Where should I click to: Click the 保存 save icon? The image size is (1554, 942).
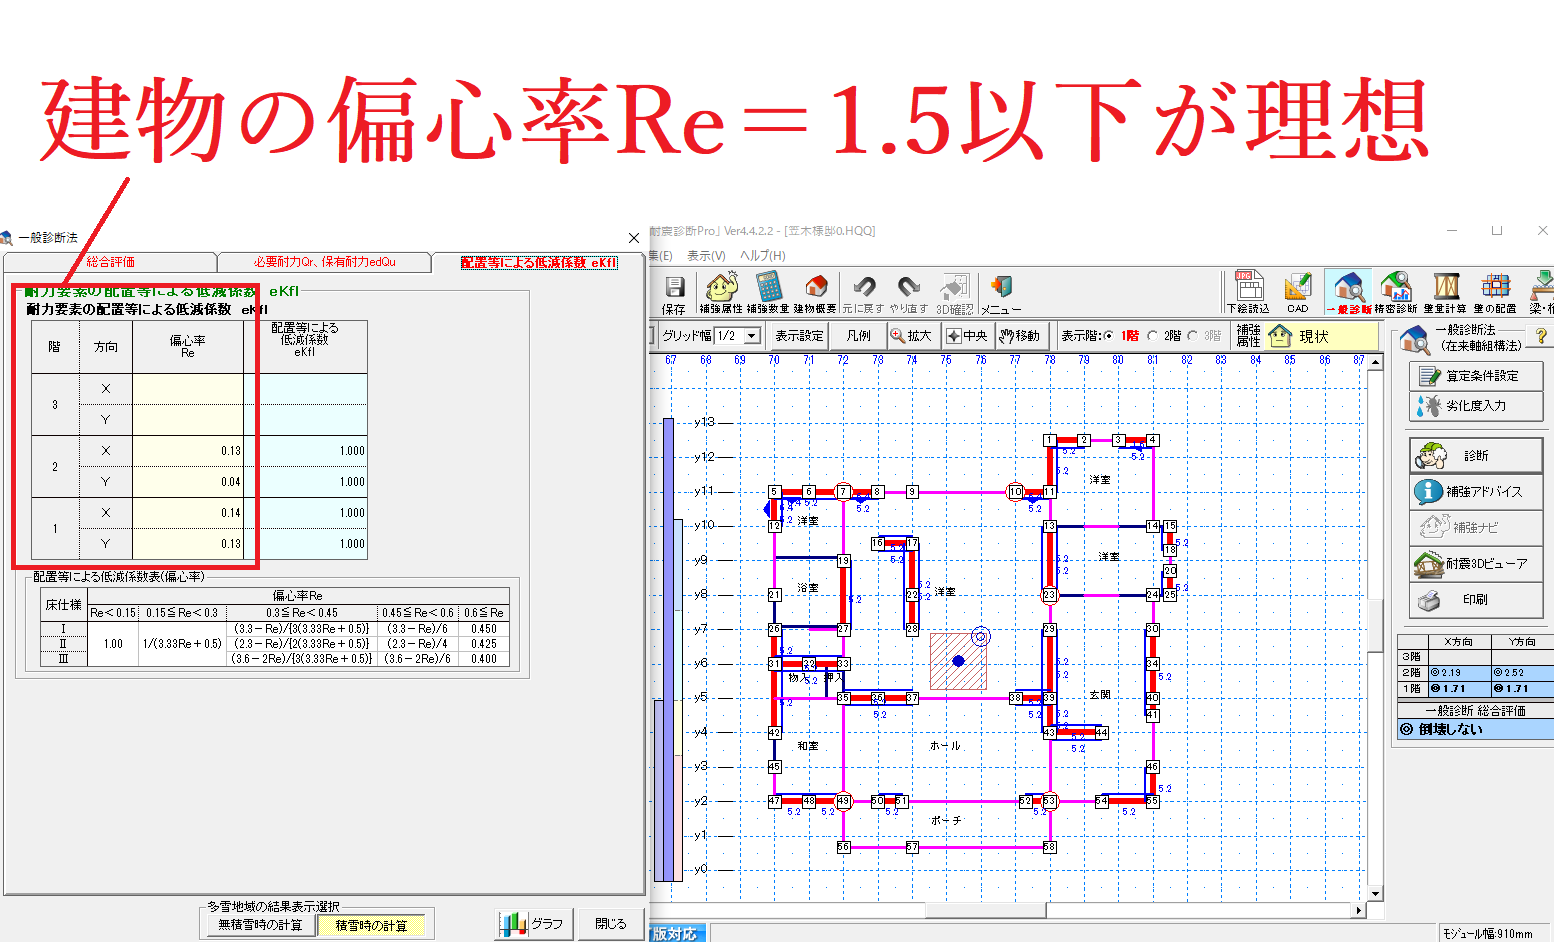[674, 293]
